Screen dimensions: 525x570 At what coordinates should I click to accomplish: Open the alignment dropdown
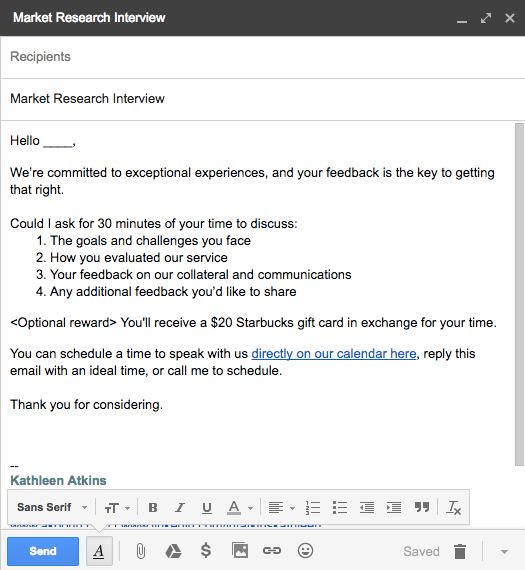point(281,507)
